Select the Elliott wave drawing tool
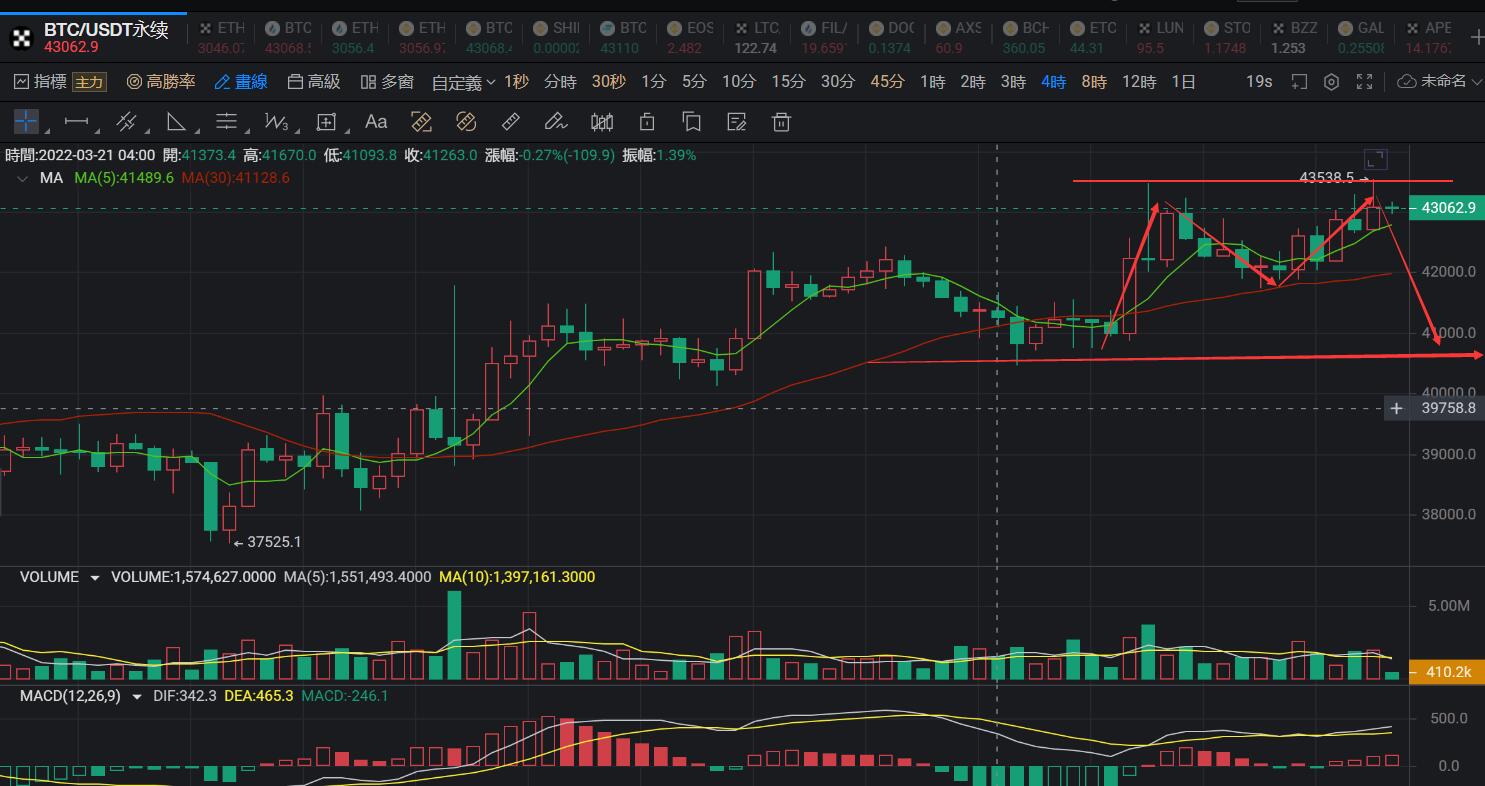1485x786 pixels. (x=276, y=122)
